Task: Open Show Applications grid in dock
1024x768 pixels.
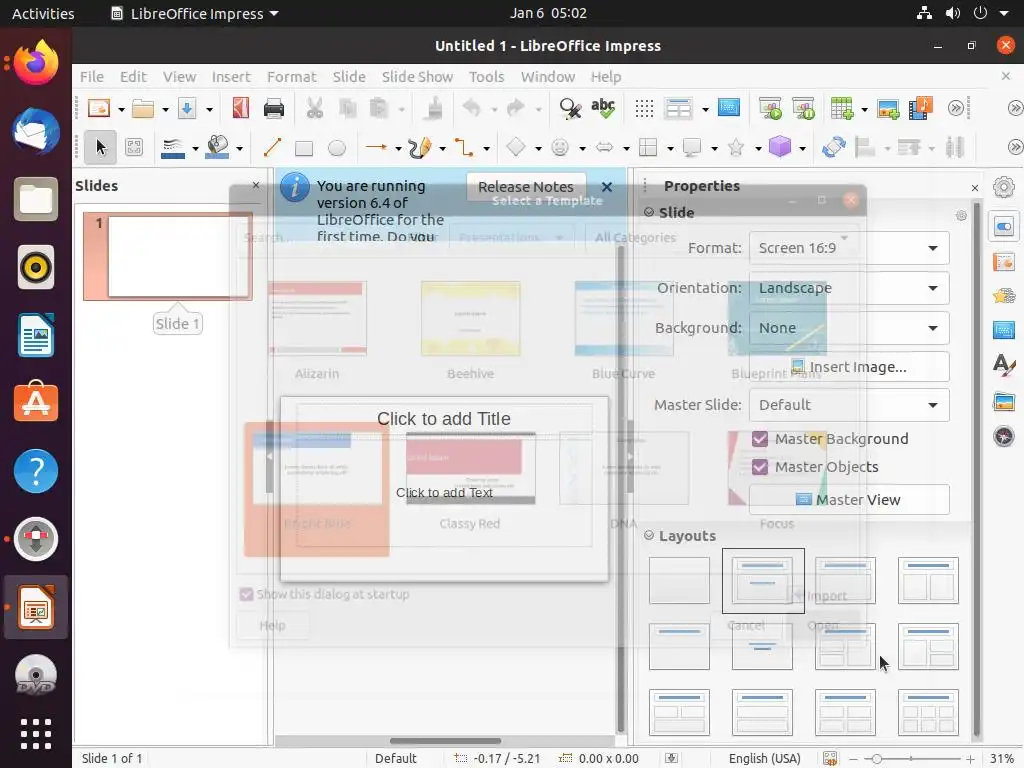Action: tap(36, 734)
